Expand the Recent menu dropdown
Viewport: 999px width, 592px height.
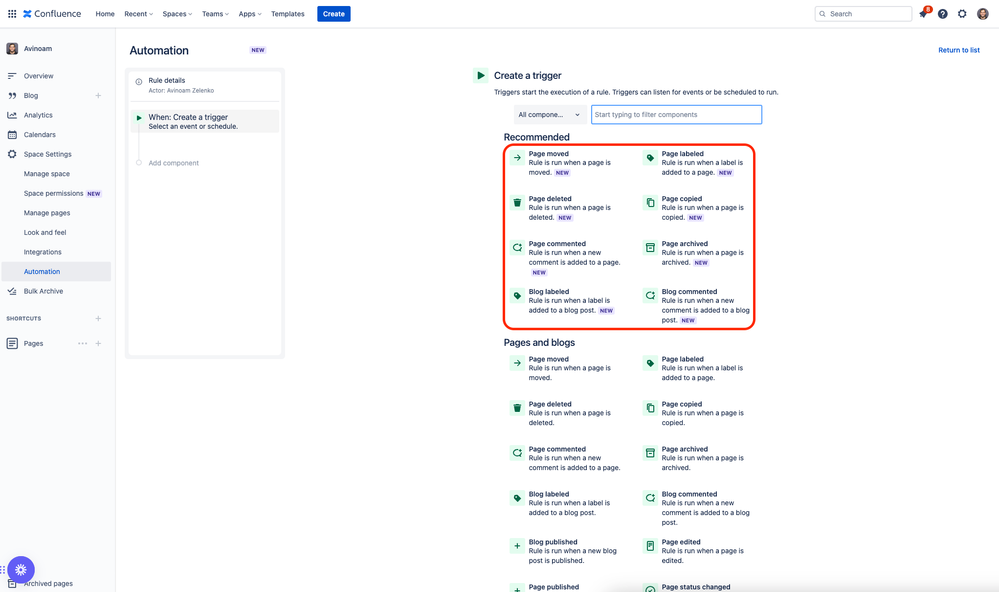pos(138,13)
